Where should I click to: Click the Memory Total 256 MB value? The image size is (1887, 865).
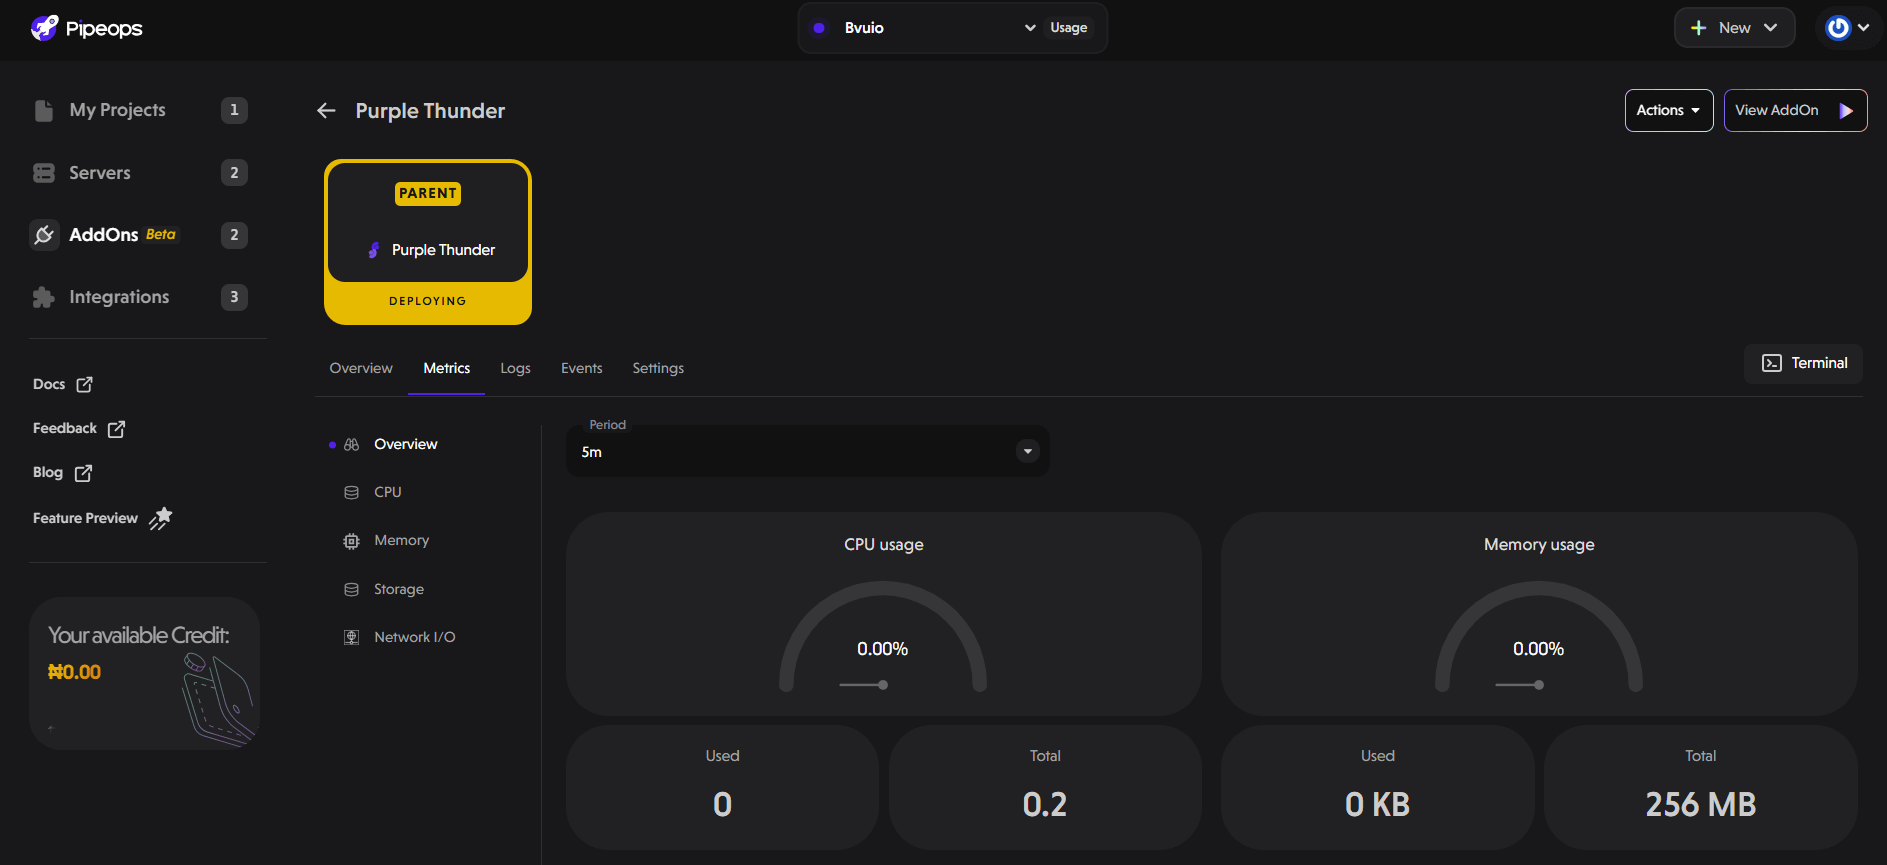1701,805
